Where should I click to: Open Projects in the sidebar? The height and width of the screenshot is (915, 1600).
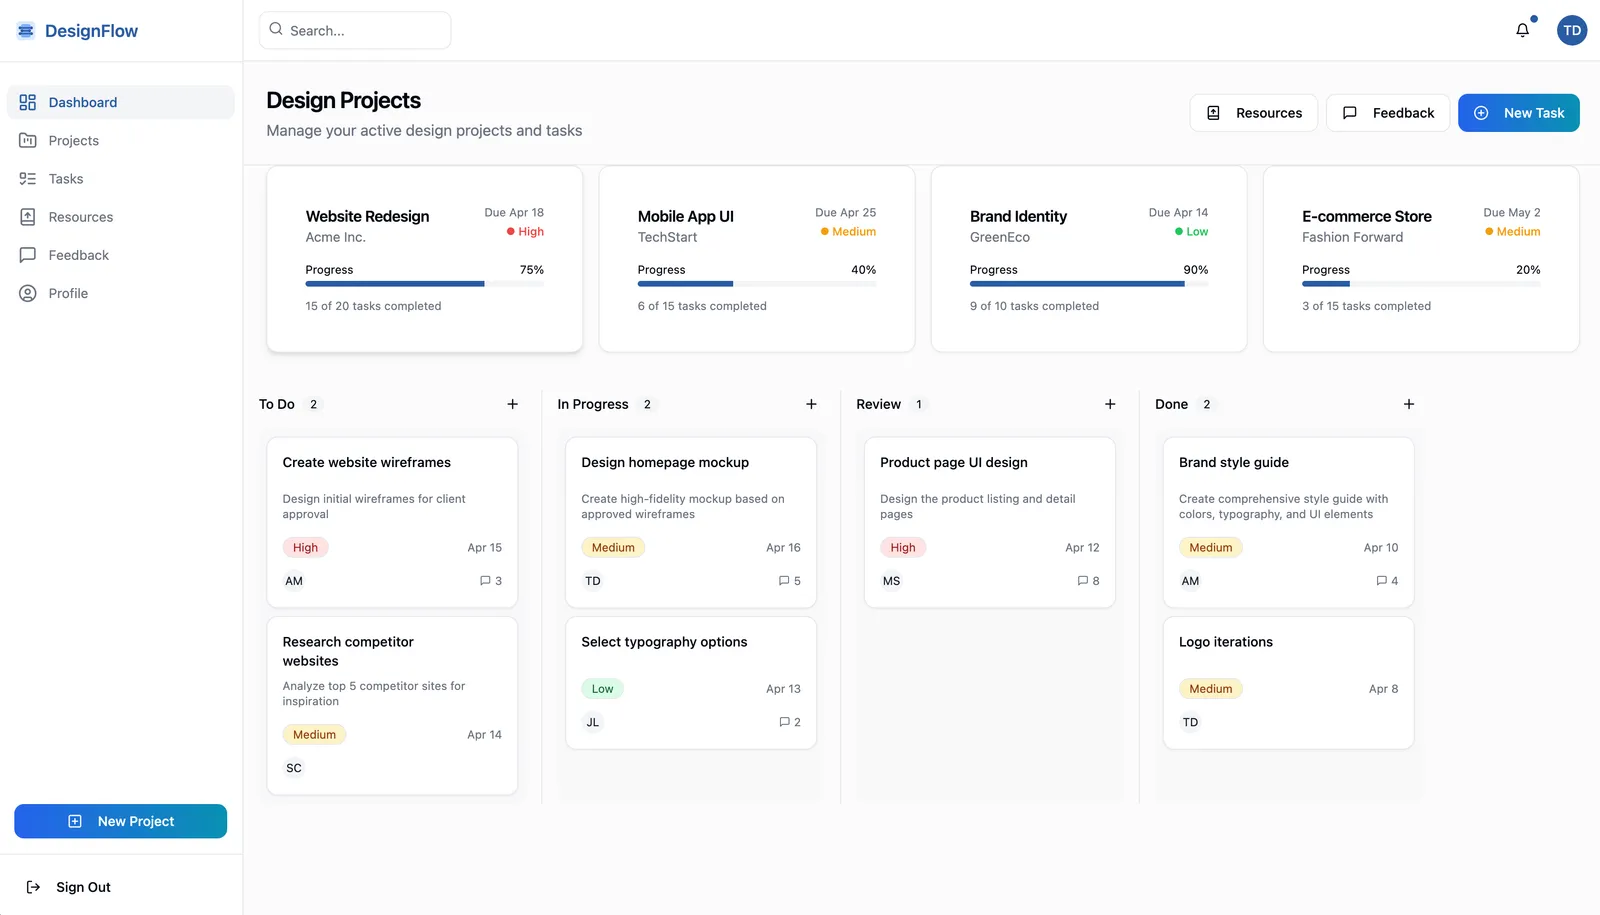pos(121,141)
